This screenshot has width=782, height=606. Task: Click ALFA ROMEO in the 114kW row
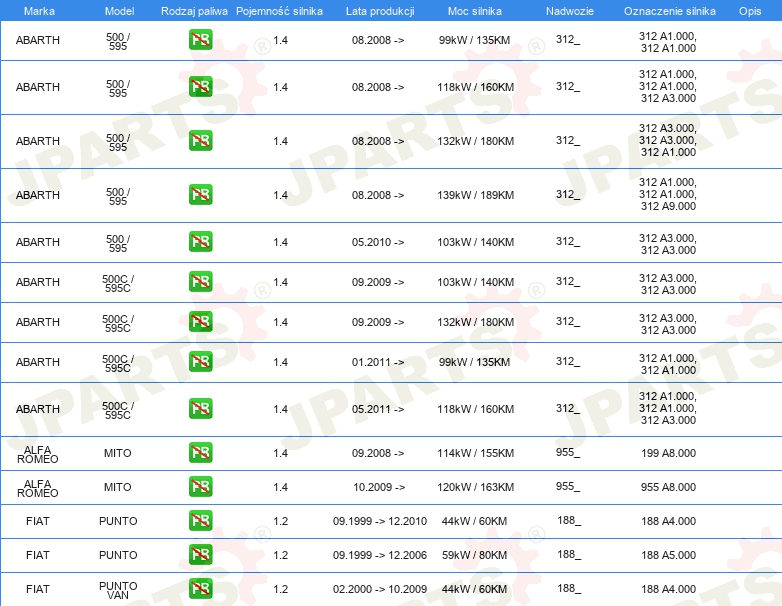click(x=37, y=454)
